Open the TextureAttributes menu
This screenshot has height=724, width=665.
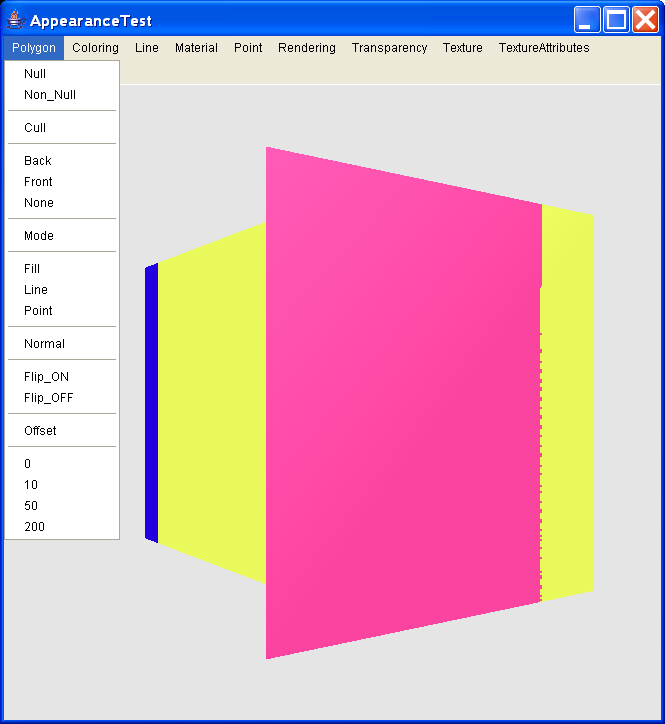(x=544, y=48)
